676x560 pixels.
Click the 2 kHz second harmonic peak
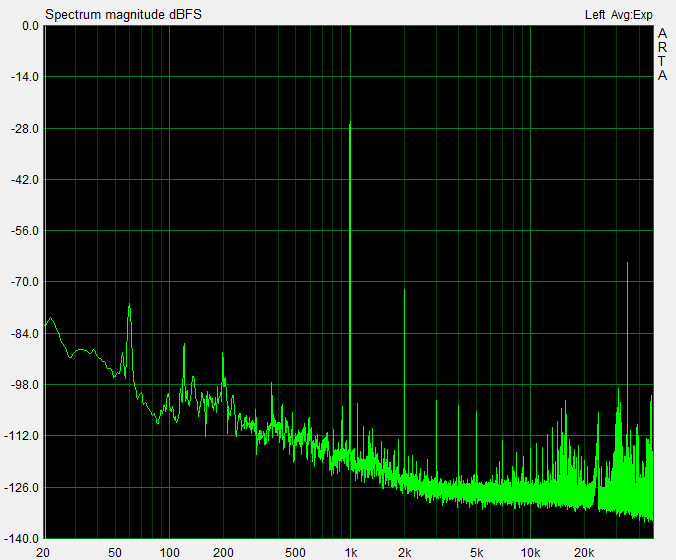click(x=404, y=290)
